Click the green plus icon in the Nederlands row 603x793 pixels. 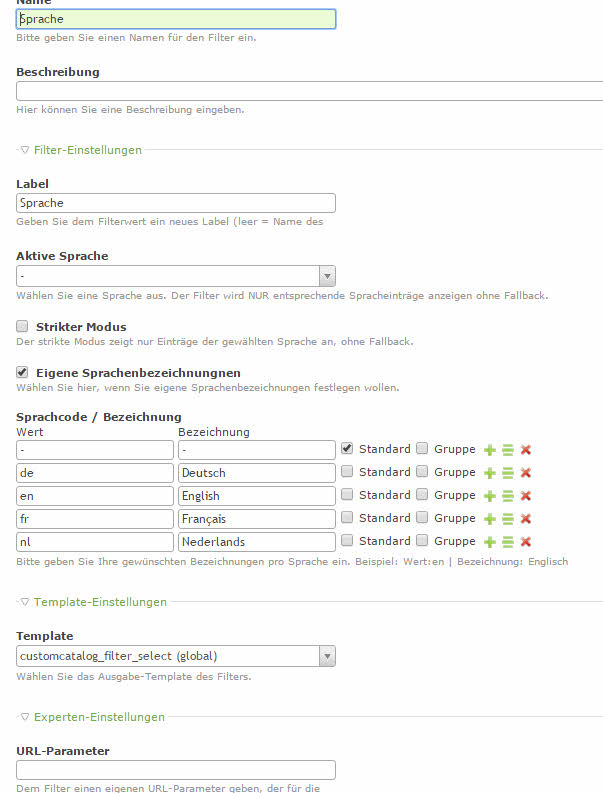[x=490, y=542]
